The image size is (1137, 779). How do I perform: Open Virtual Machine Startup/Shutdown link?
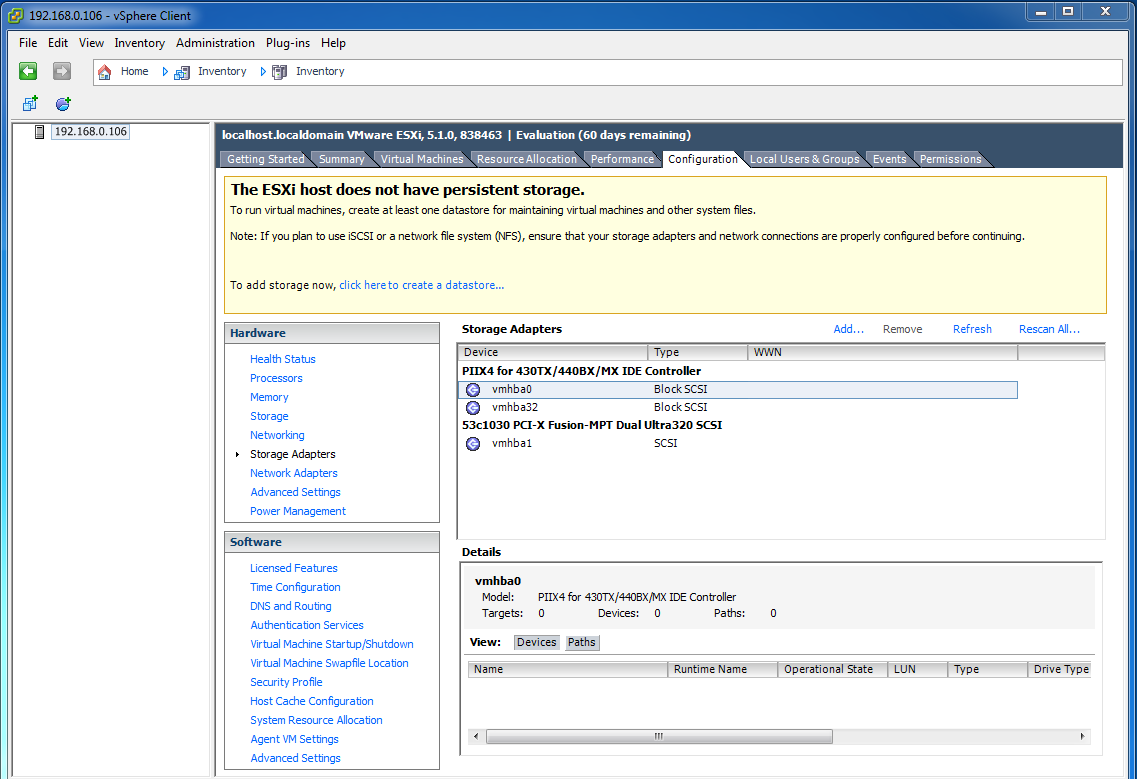[332, 644]
